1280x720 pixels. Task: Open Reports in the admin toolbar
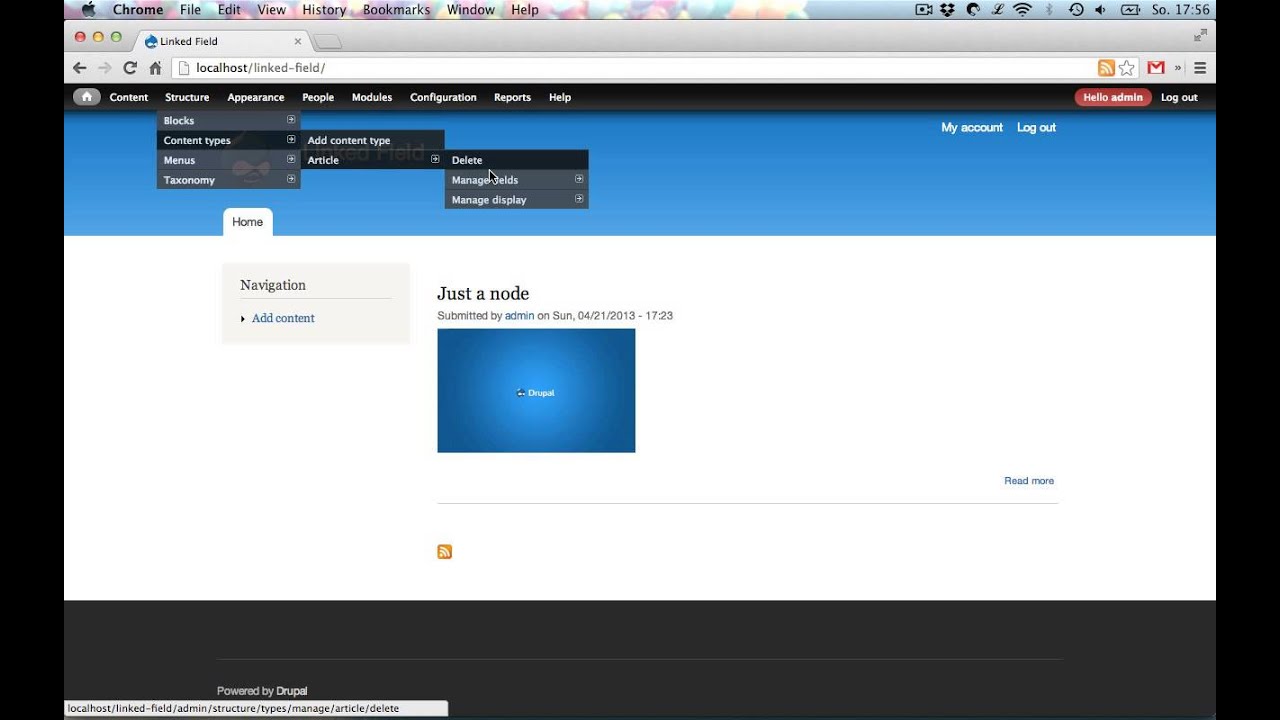pos(512,97)
